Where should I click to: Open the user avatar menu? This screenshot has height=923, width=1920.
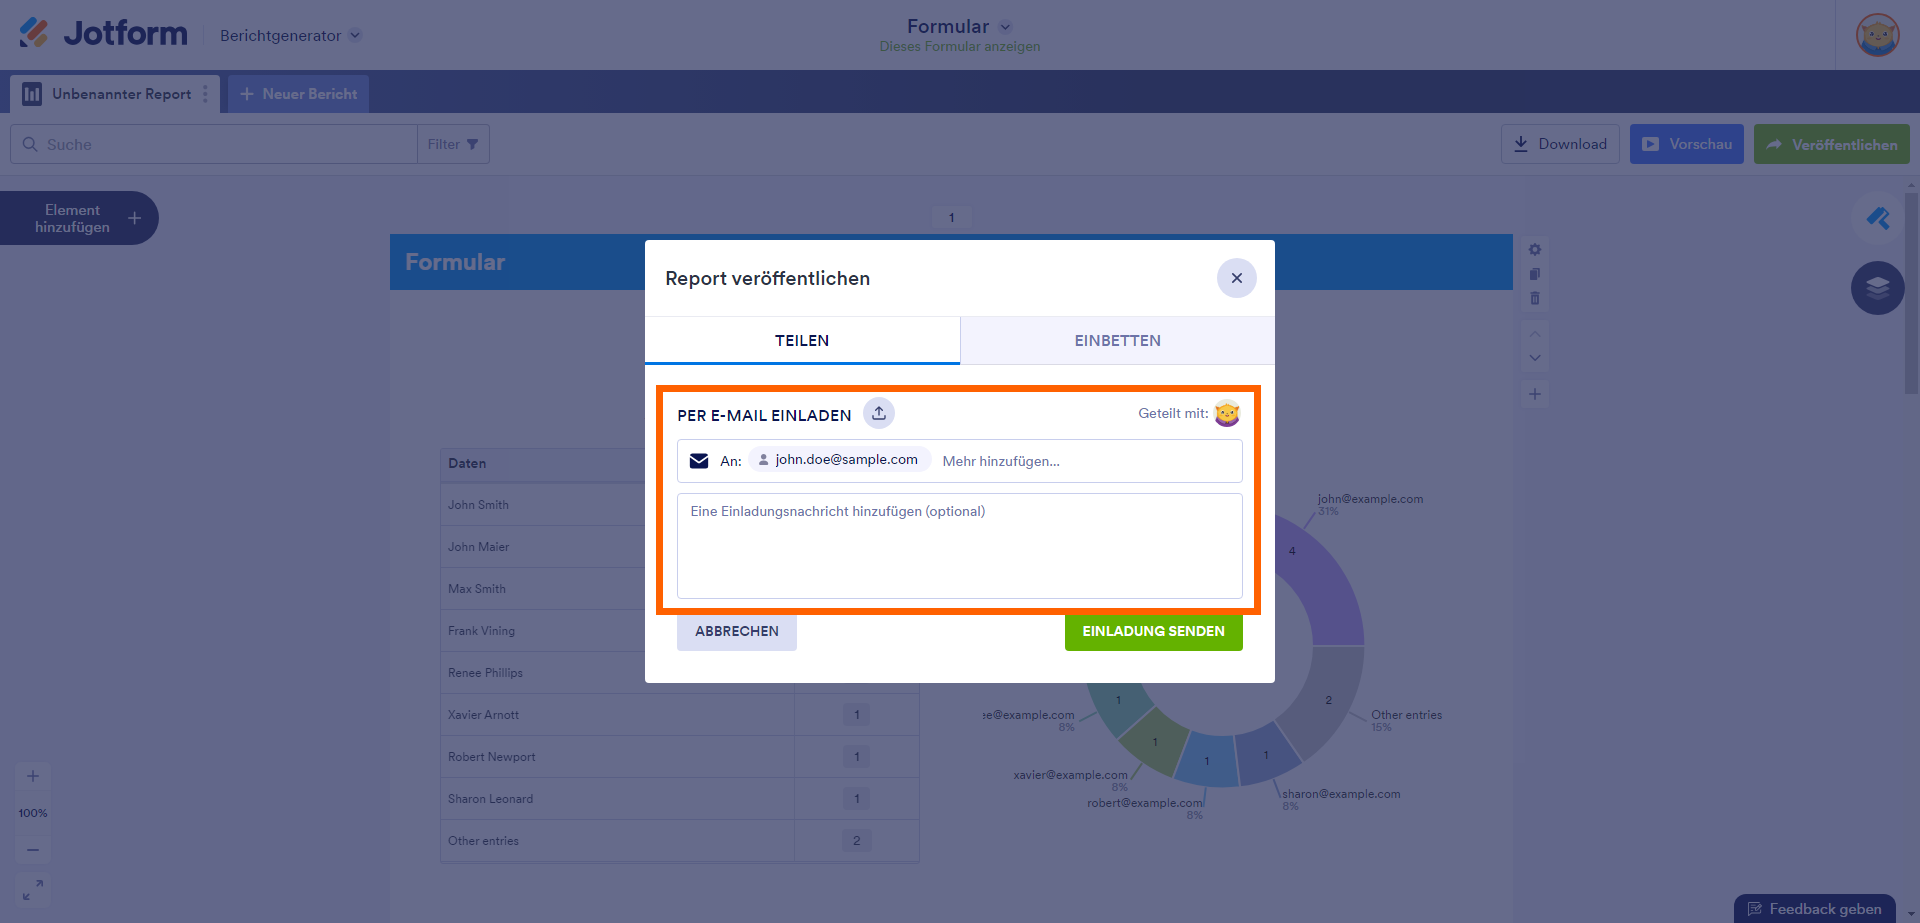1877,35
